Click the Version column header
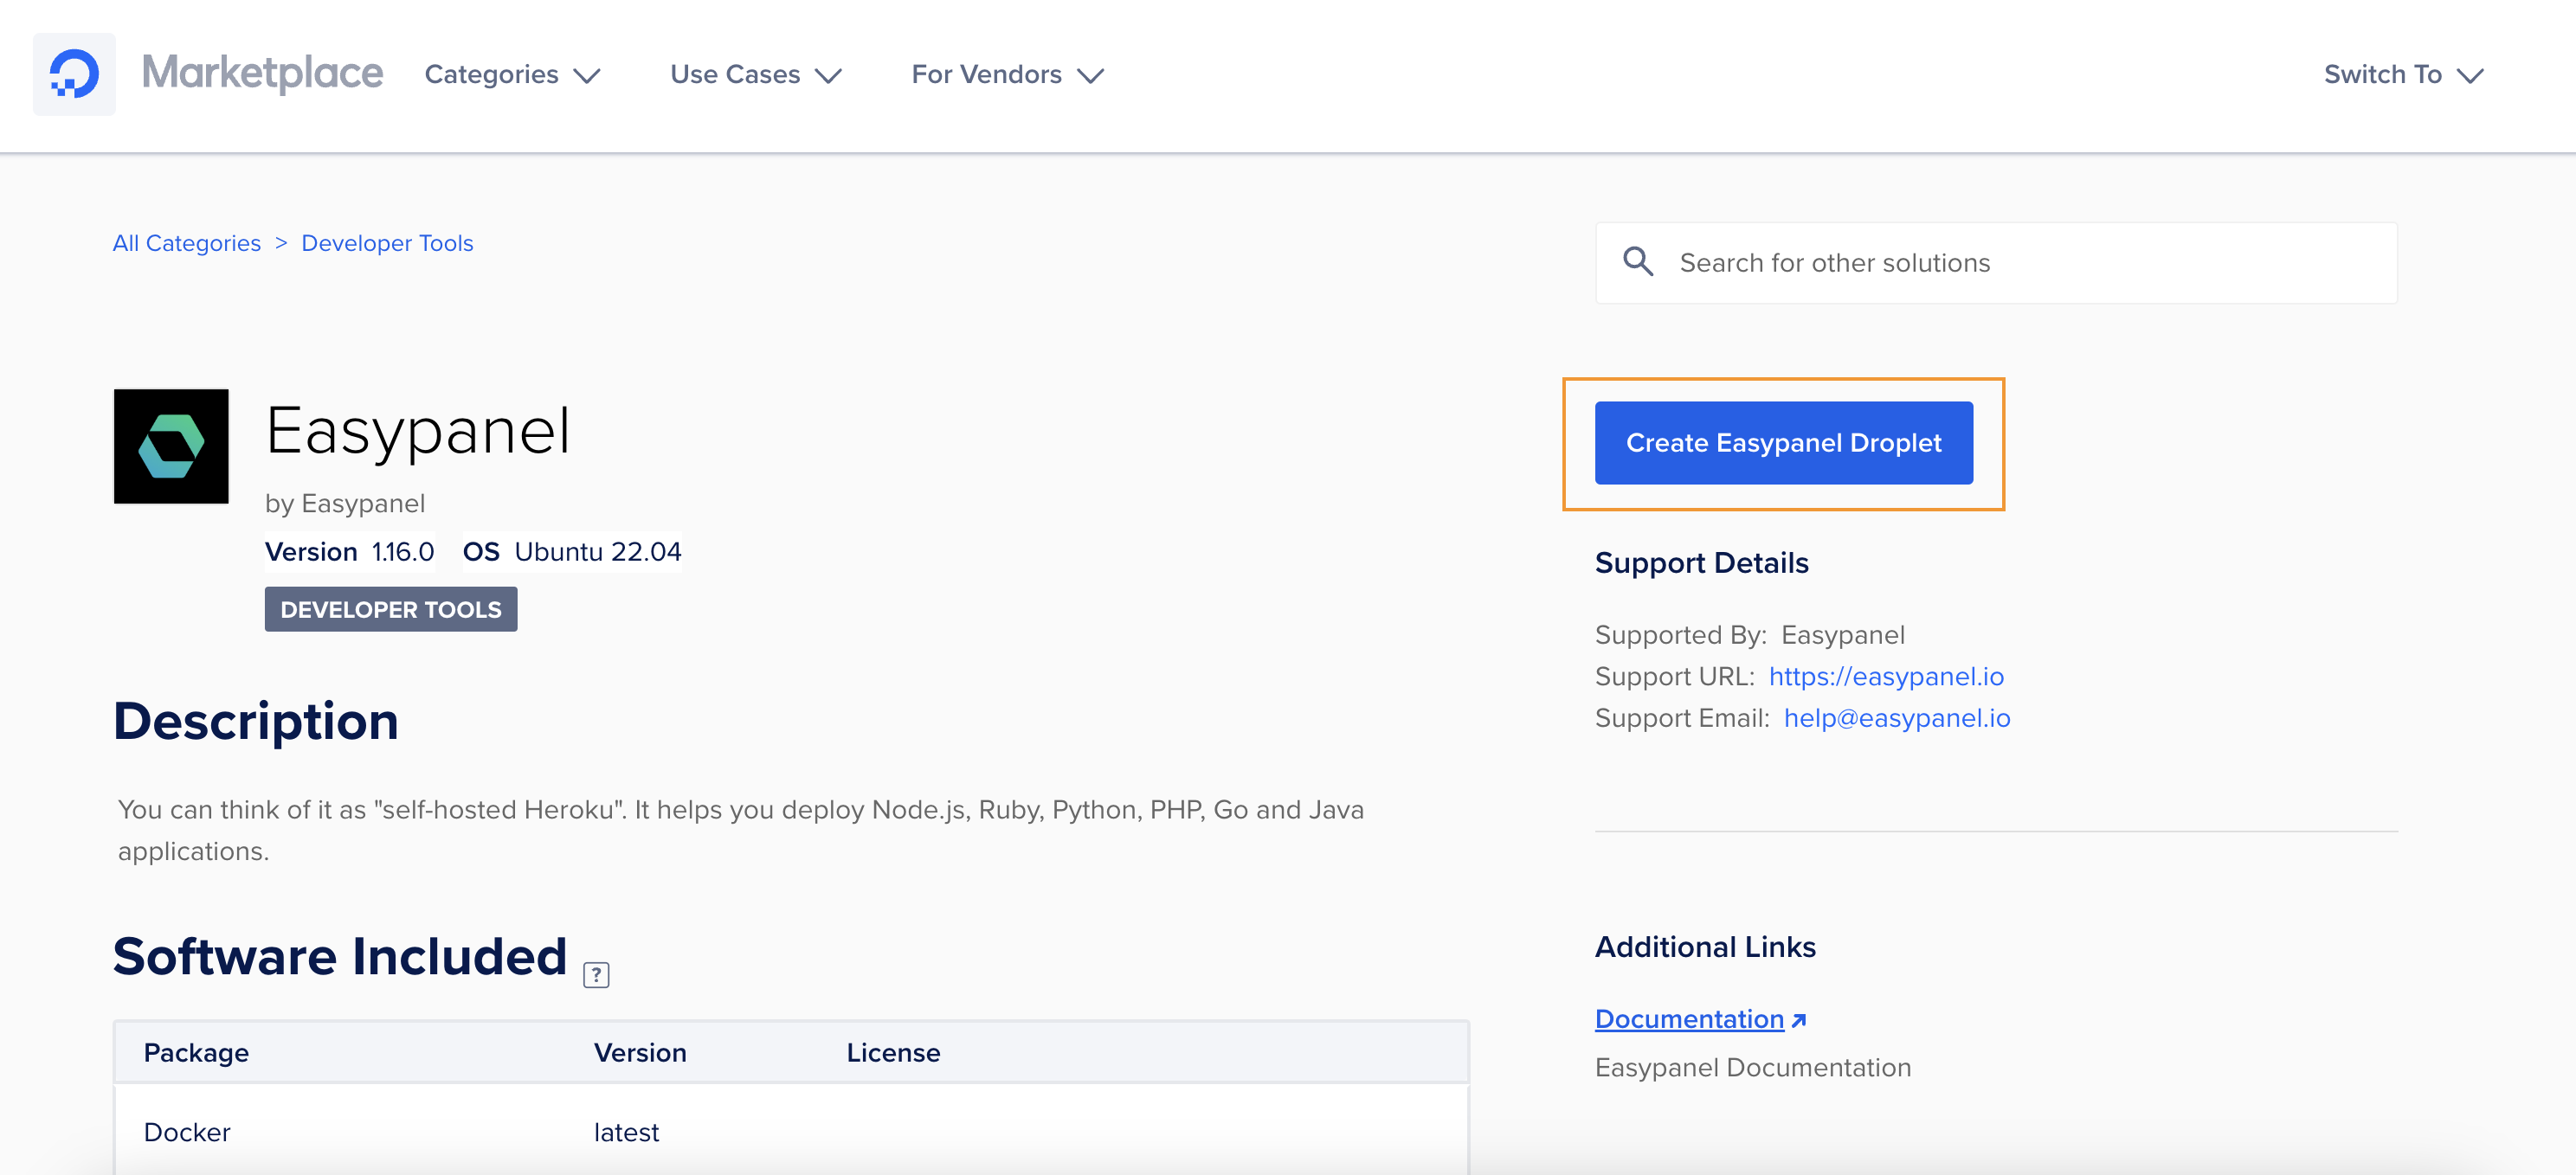 coord(640,1053)
